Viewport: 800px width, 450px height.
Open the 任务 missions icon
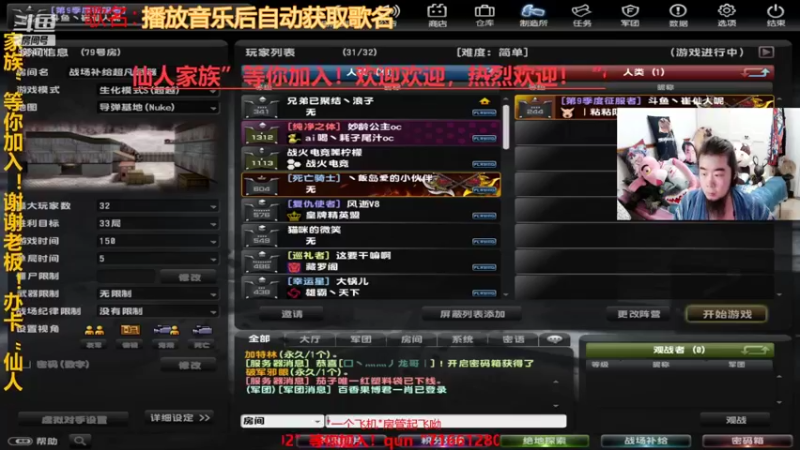click(x=582, y=15)
